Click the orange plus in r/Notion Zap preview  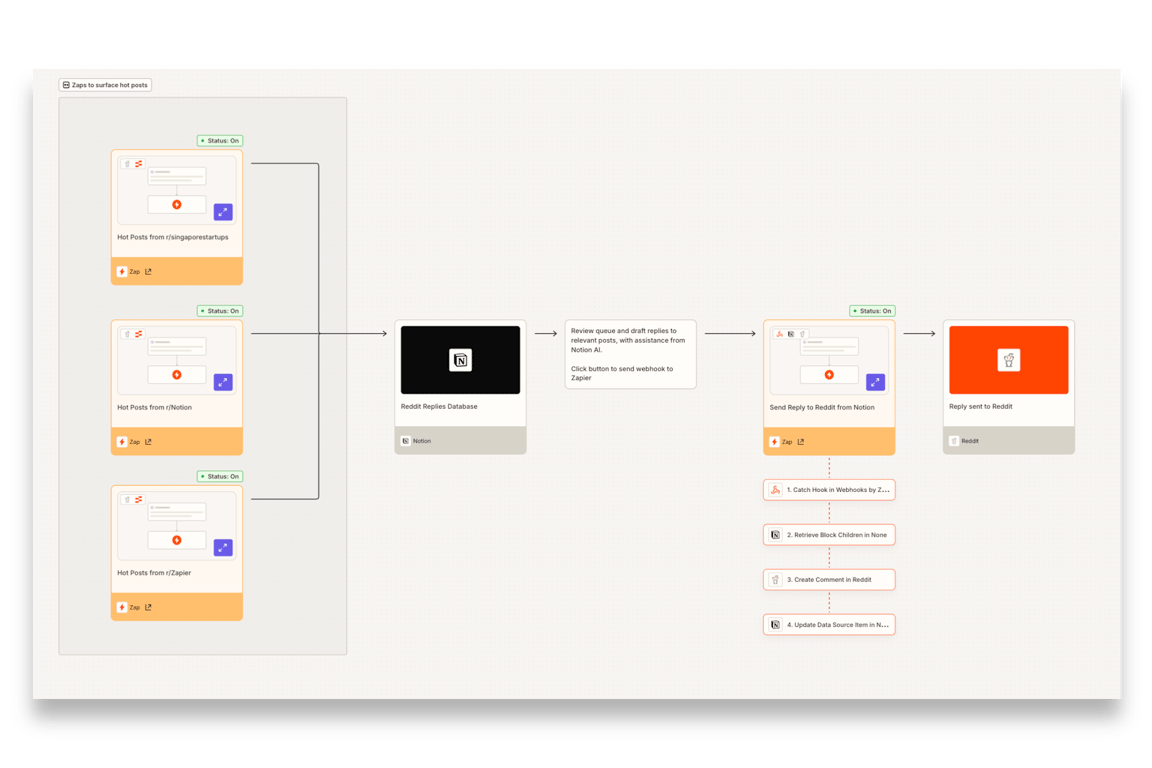pyautogui.click(x=177, y=375)
